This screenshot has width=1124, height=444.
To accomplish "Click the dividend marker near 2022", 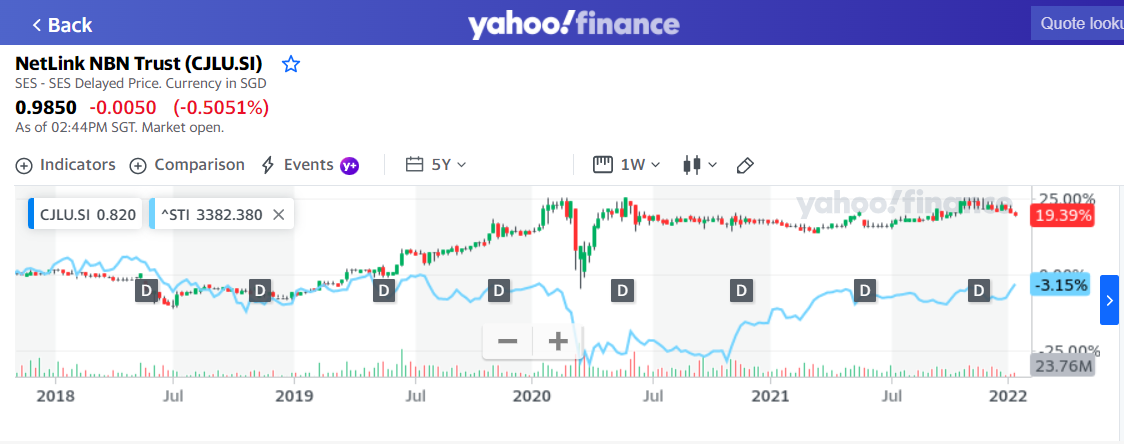I will (979, 291).
